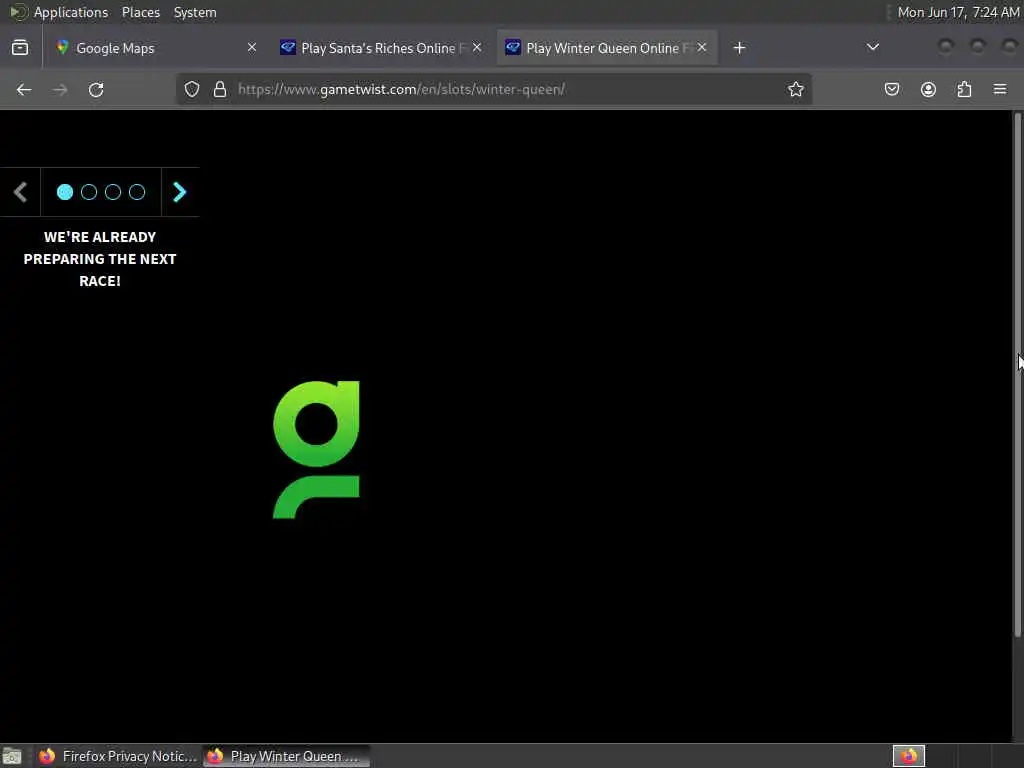Image resolution: width=1024 pixels, height=768 pixels.
Task: Show next carousel slide arrow
Action: [180, 192]
